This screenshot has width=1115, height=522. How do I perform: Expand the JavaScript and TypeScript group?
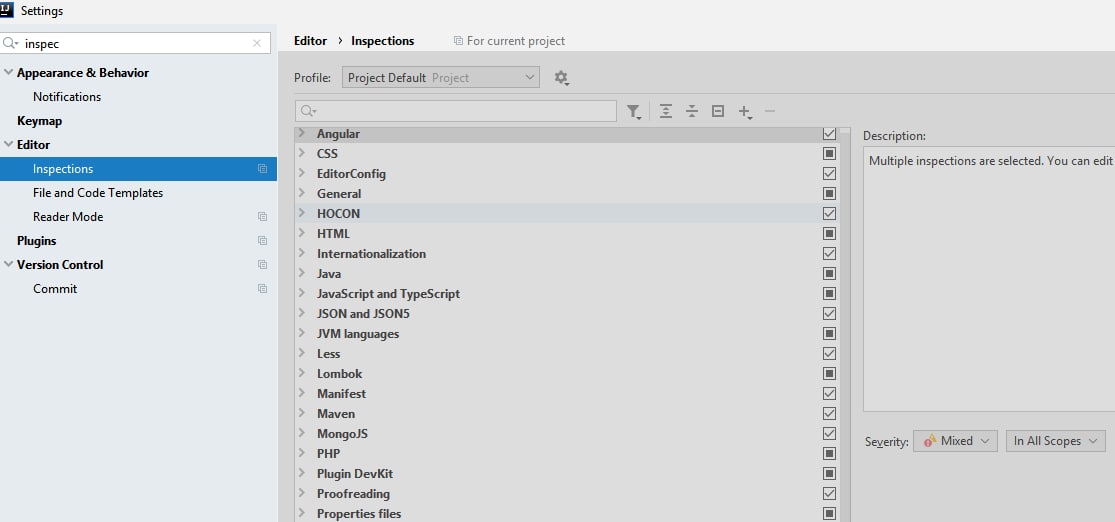click(x=302, y=294)
